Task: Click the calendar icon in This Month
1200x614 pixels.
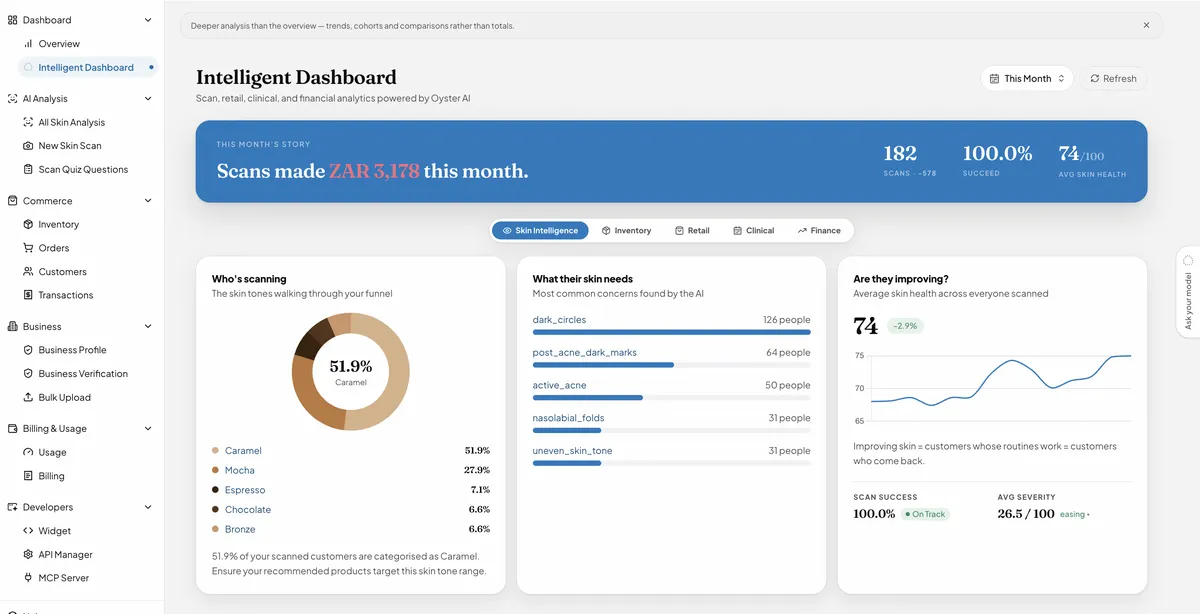Action: pyautogui.click(x=994, y=78)
